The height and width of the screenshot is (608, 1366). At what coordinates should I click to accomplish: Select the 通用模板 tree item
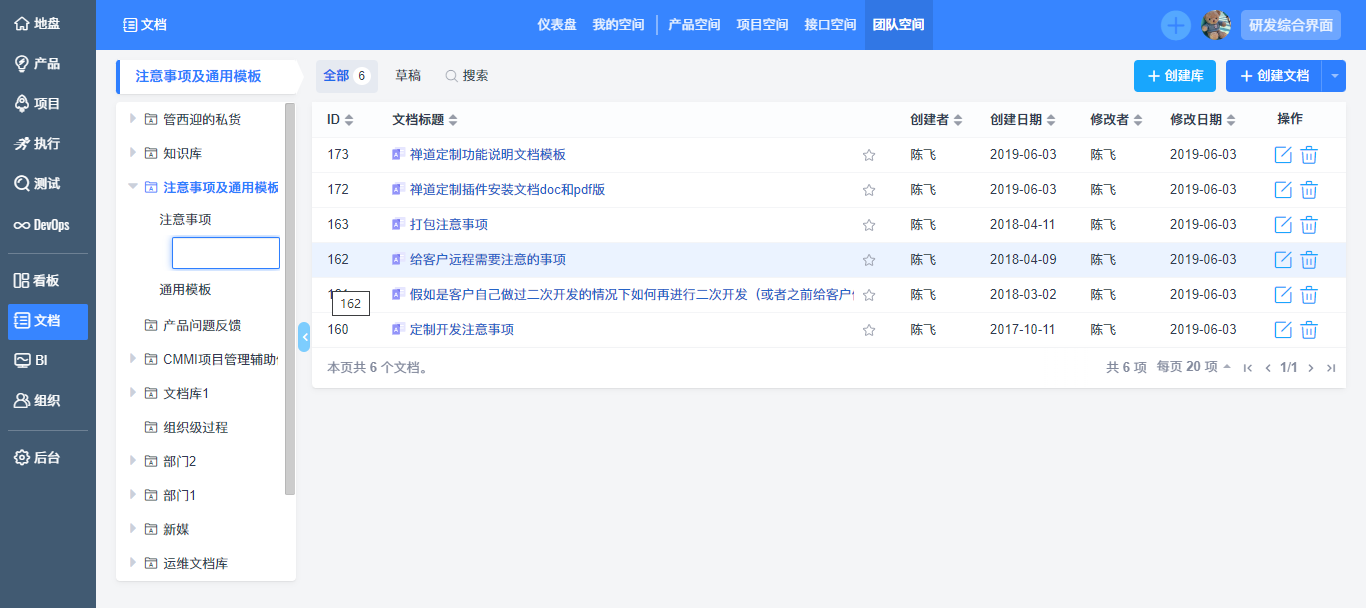(185, 289)
